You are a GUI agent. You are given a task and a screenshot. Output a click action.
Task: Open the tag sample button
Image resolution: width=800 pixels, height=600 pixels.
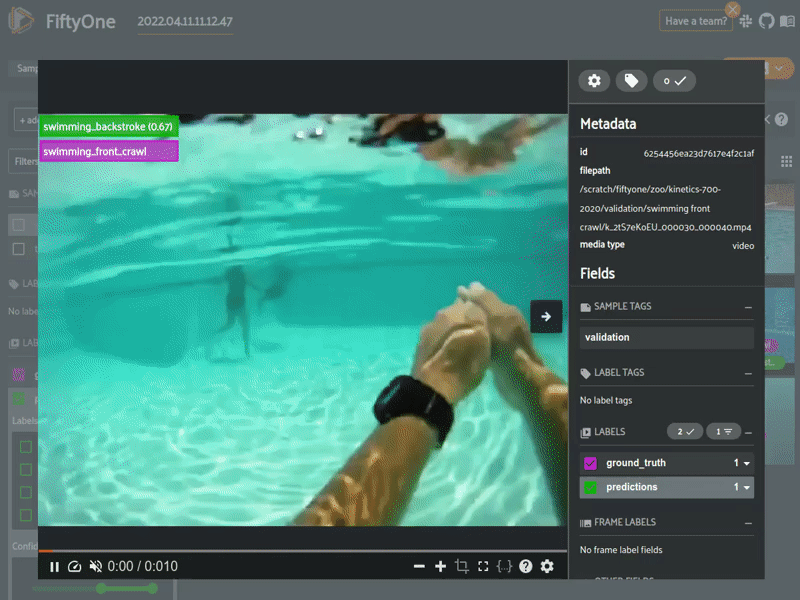631,81
